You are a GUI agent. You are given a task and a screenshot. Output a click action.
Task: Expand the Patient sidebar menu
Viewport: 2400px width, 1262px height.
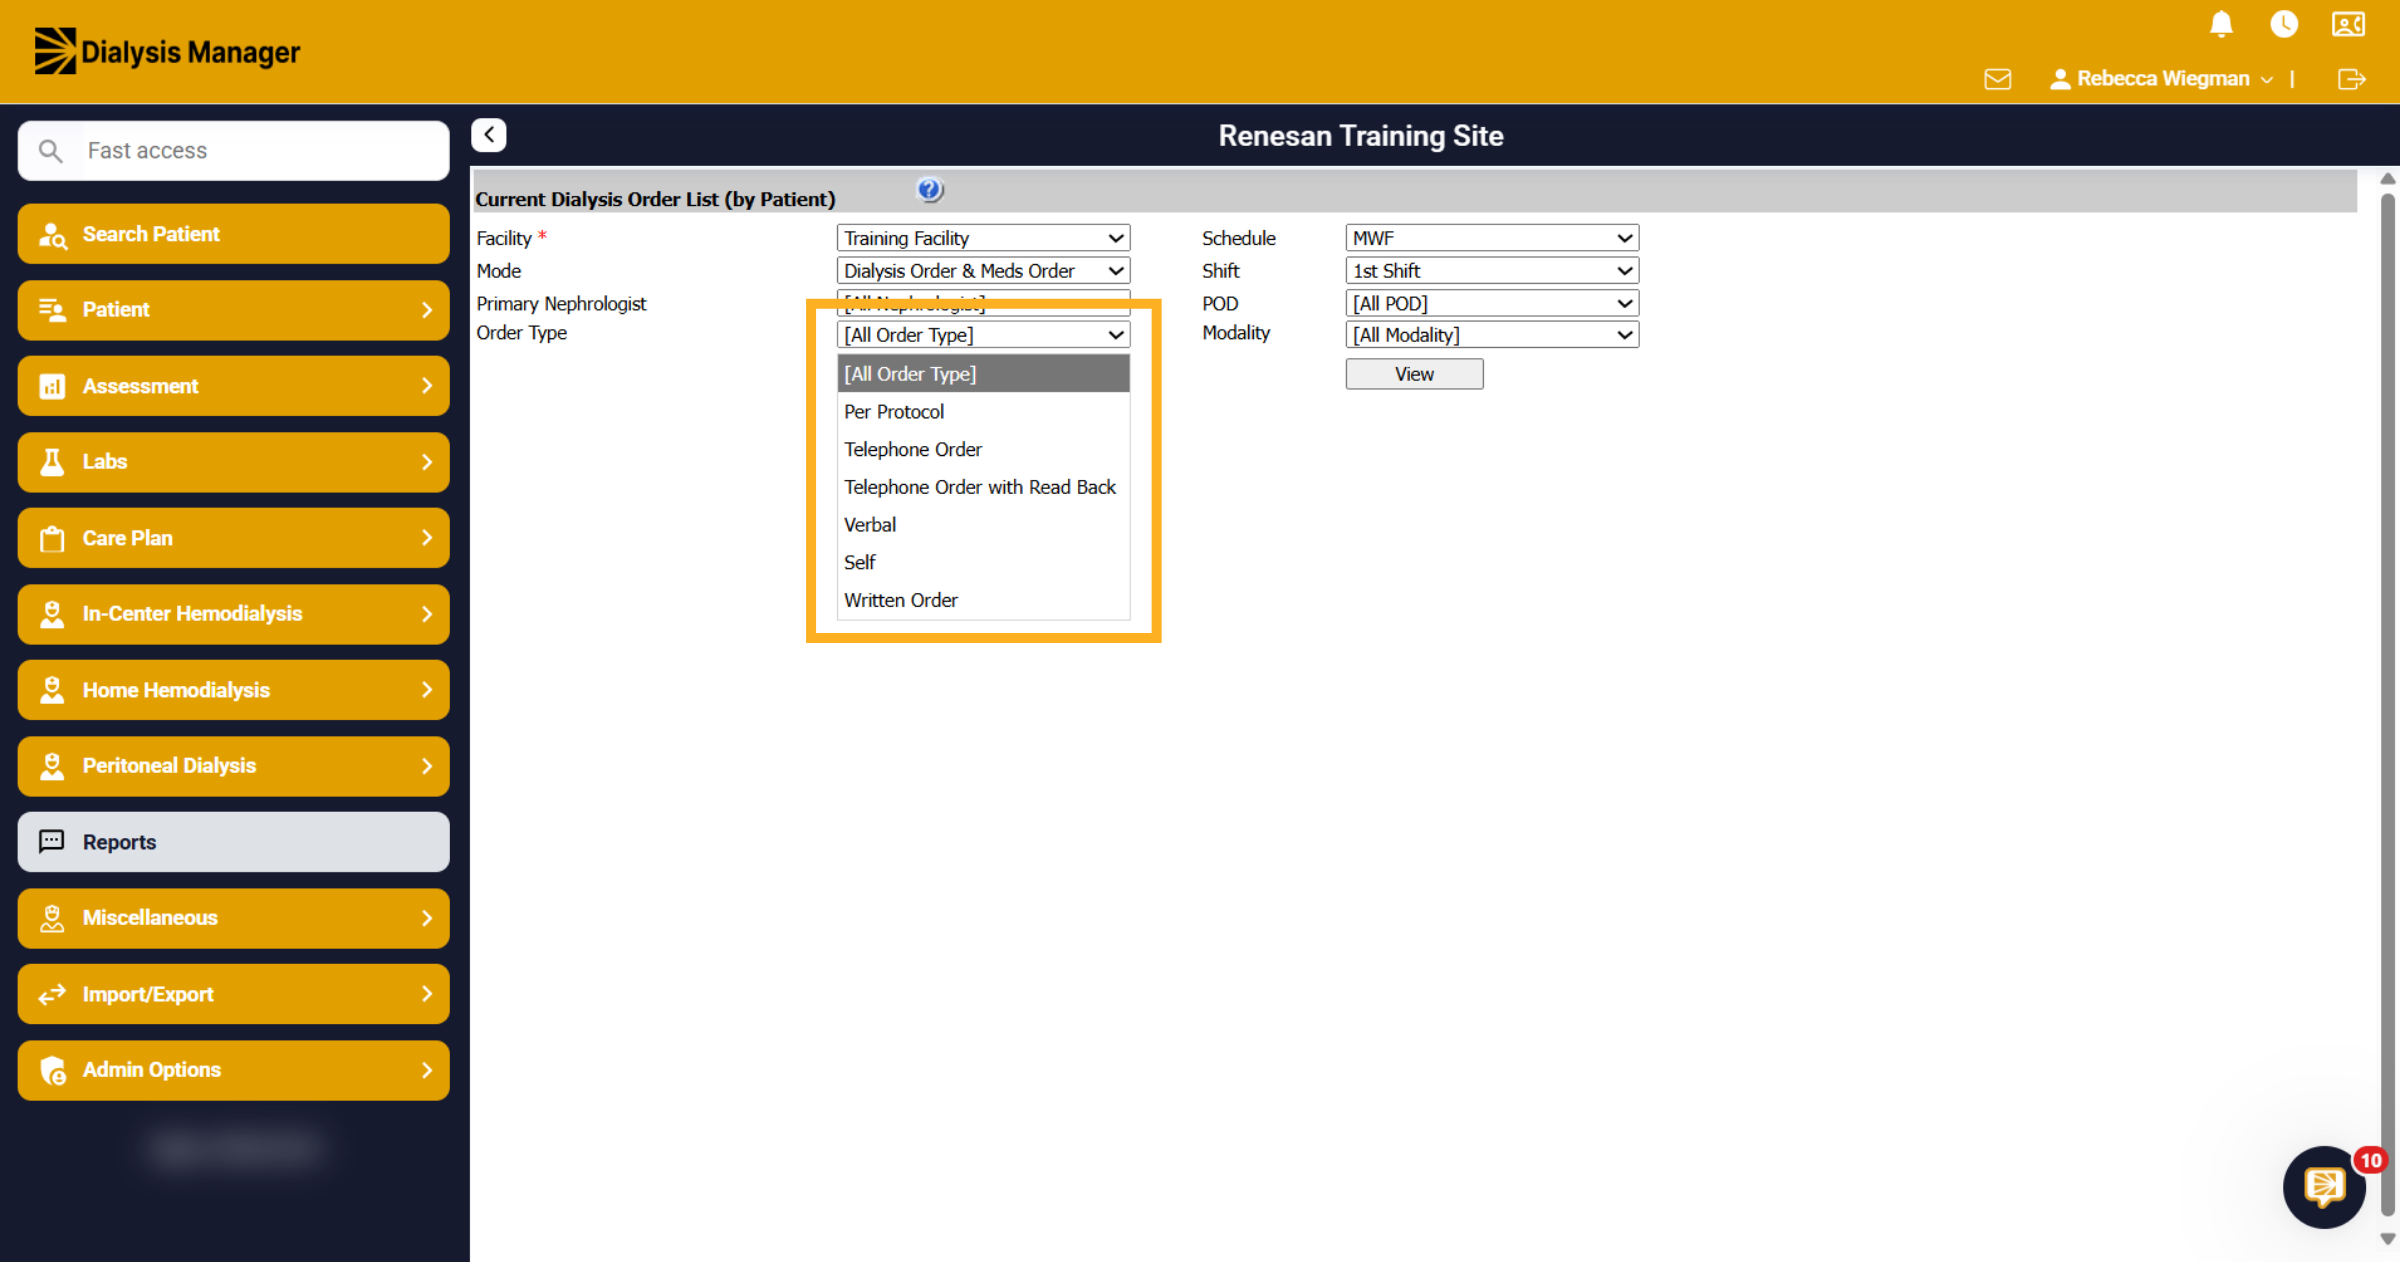233,310
